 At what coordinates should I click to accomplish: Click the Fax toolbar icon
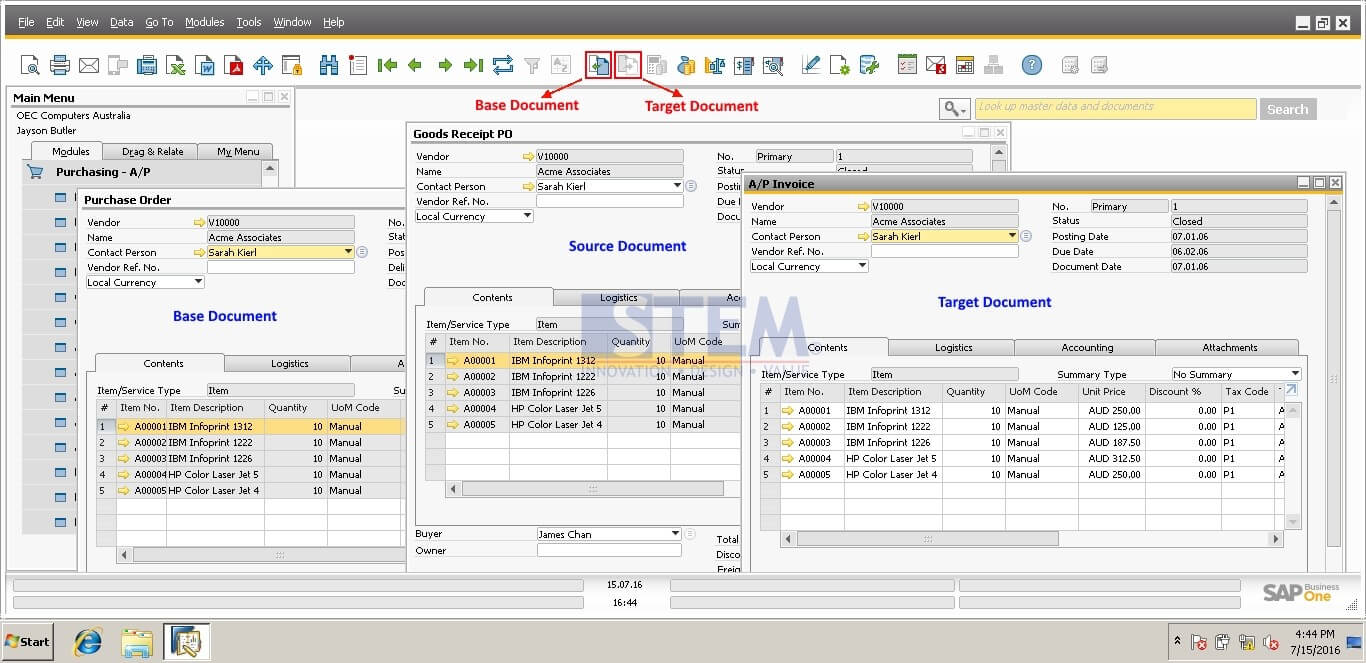pos(147,65)
